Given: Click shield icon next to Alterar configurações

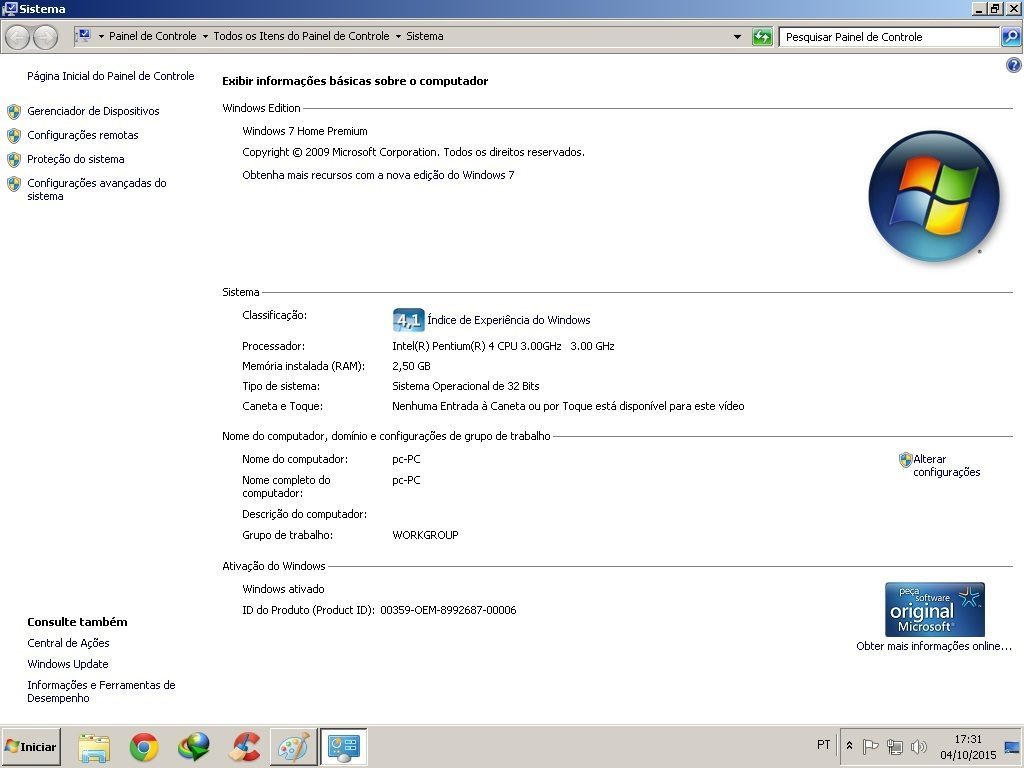Looking at the screenshot, I should point(905,460).
